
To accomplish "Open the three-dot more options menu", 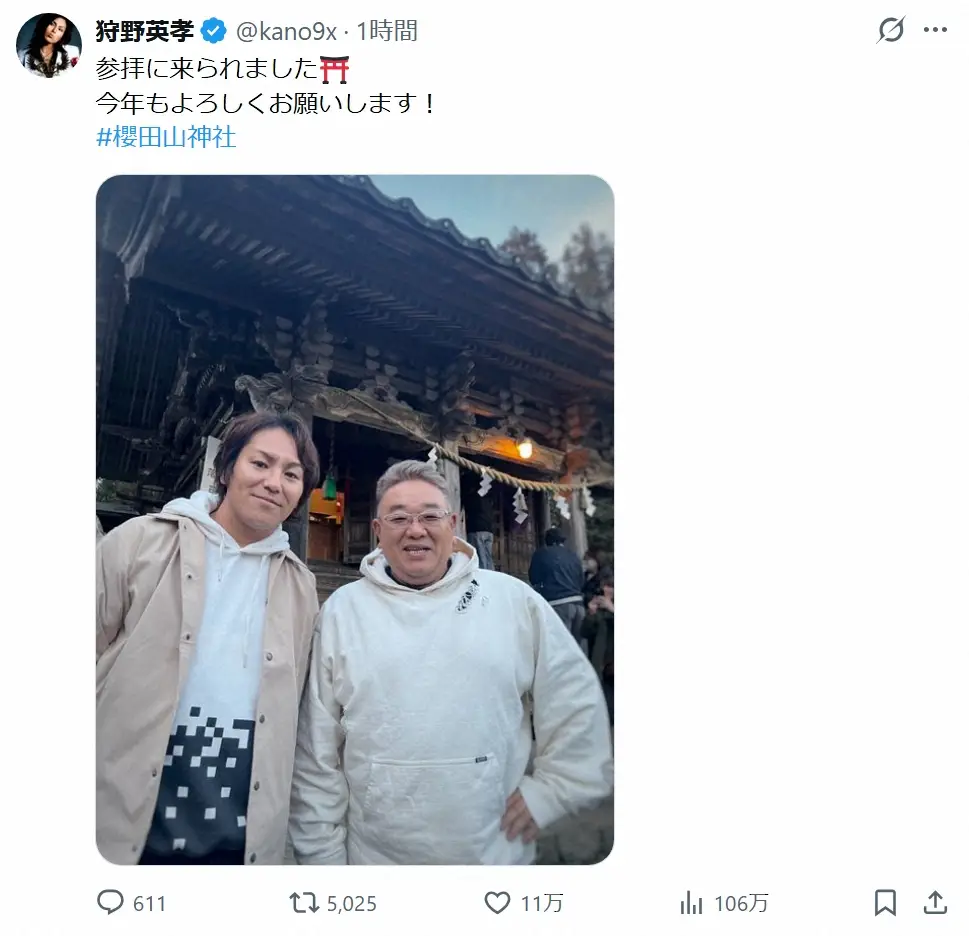I will [x=935, y=30].
